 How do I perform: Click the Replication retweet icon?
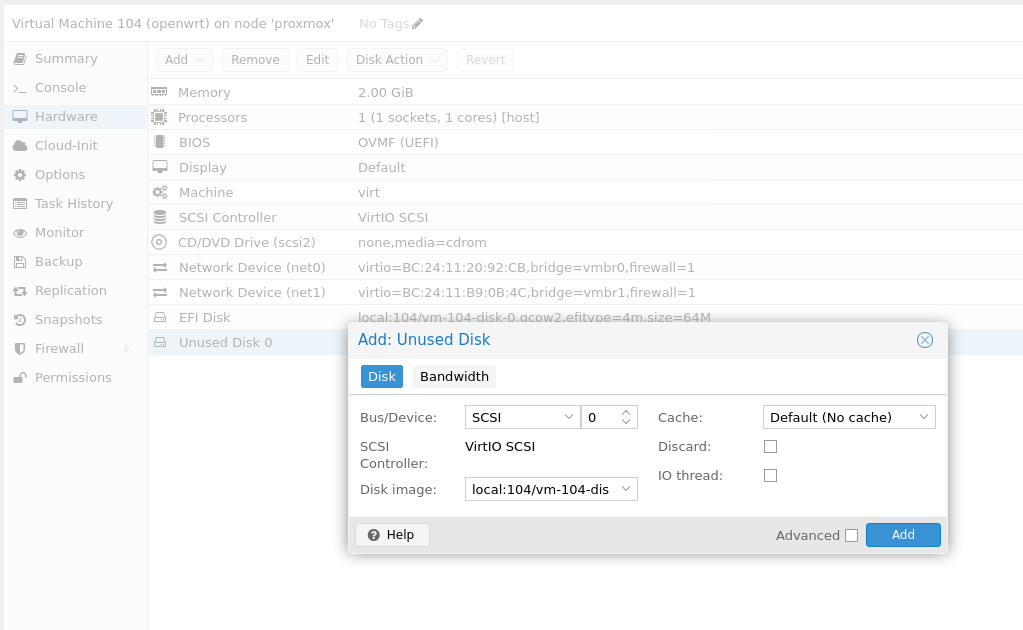click(x=19, y=291)
